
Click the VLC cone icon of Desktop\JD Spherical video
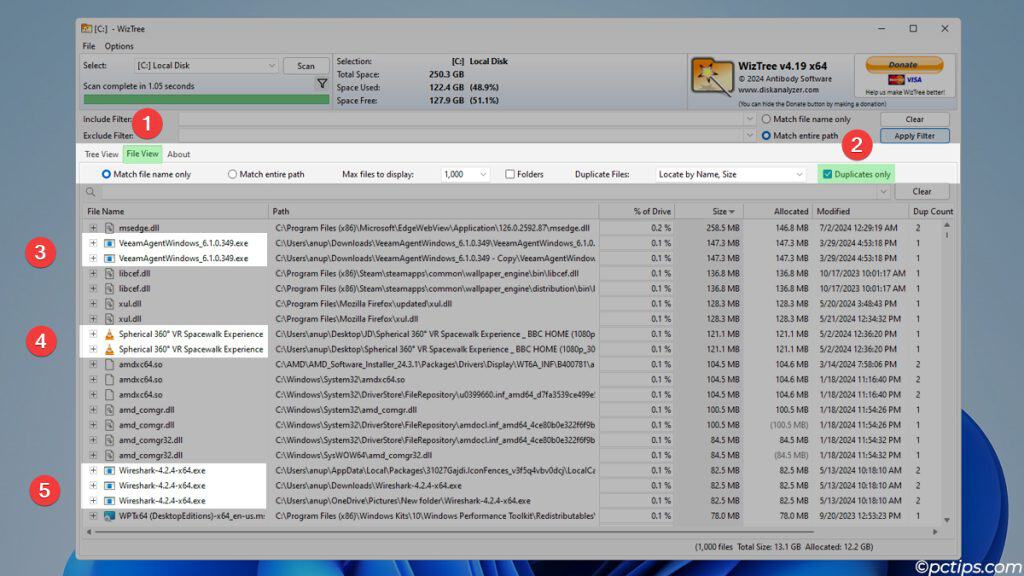tap(110, 334)
